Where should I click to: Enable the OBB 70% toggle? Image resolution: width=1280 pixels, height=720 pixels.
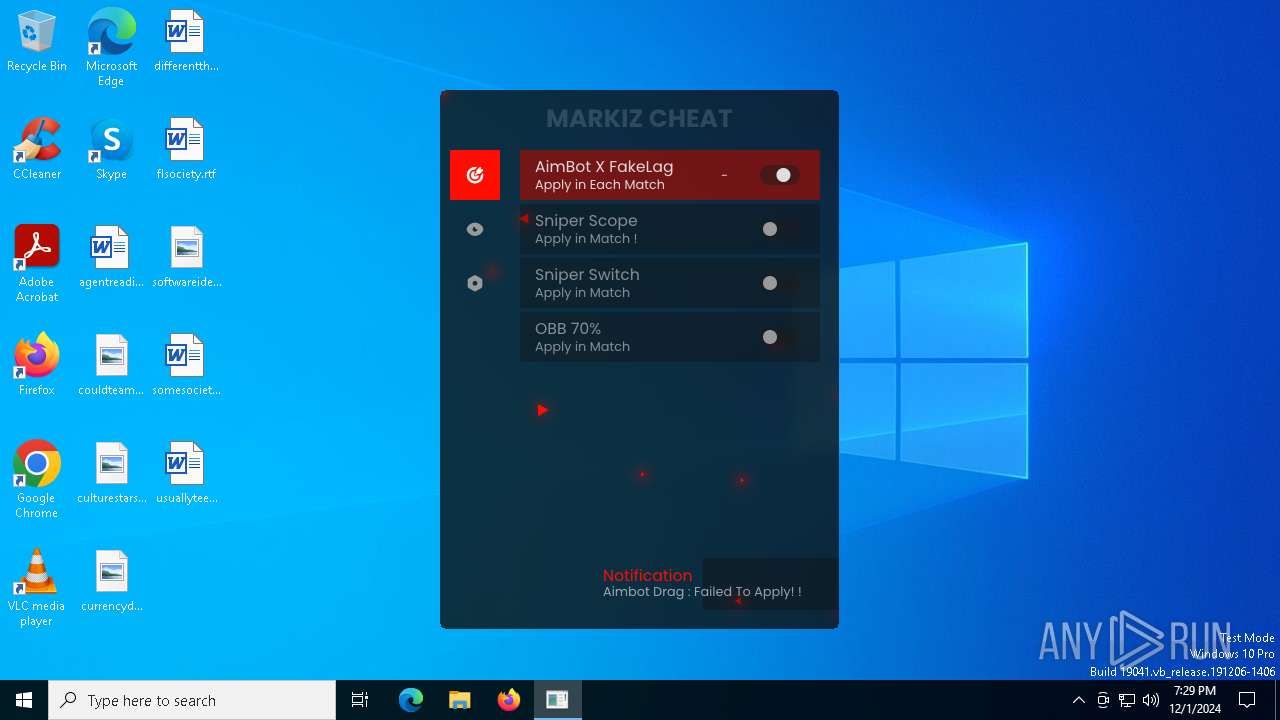[x=779, y=337]
